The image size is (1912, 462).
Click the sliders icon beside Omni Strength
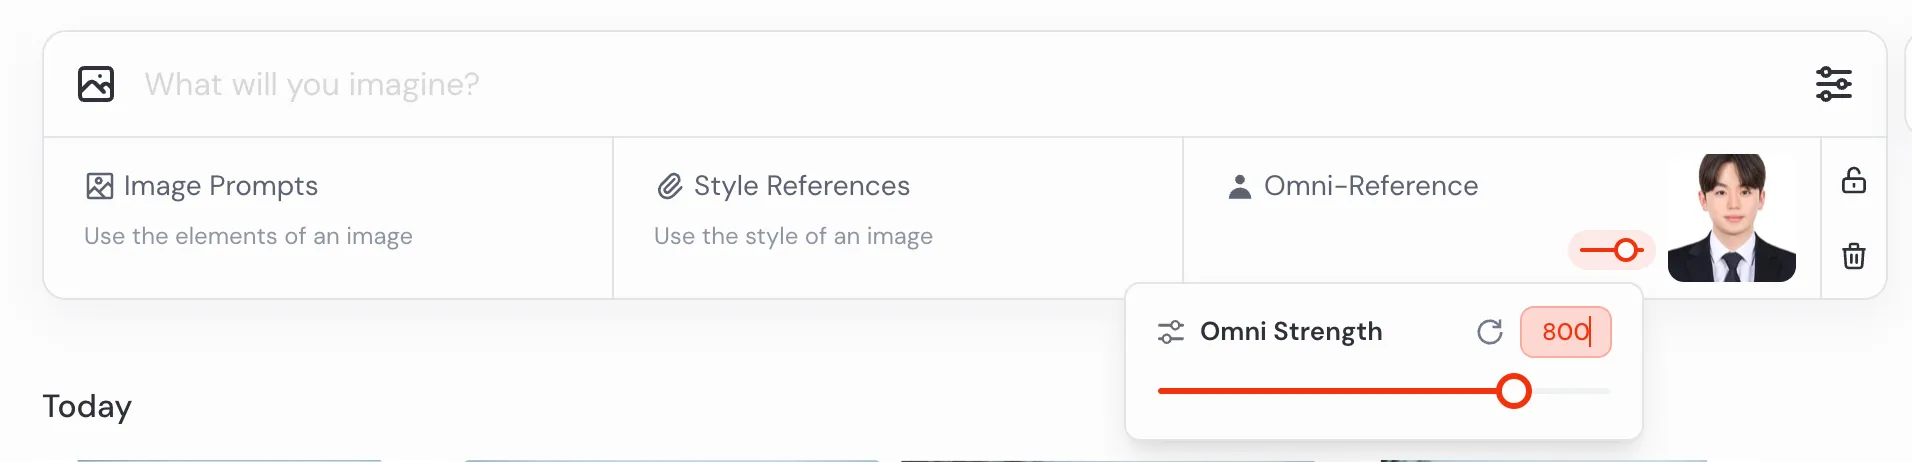(x=1170, y=332)
